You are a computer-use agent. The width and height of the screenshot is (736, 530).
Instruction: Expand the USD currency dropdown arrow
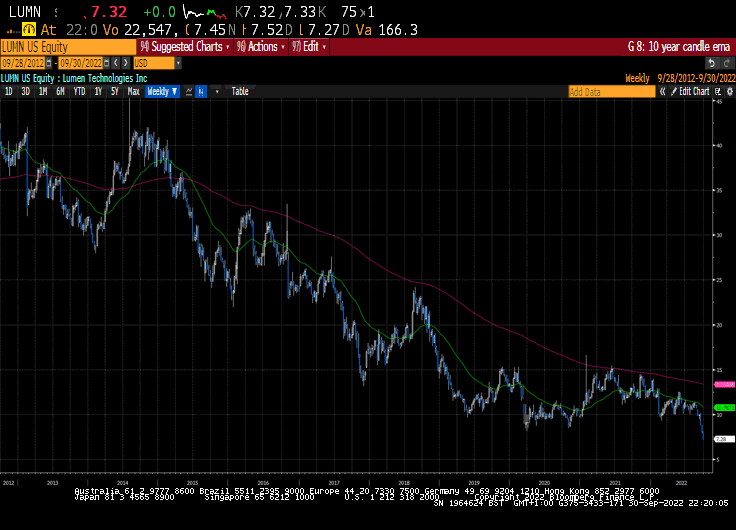point(178,63)
